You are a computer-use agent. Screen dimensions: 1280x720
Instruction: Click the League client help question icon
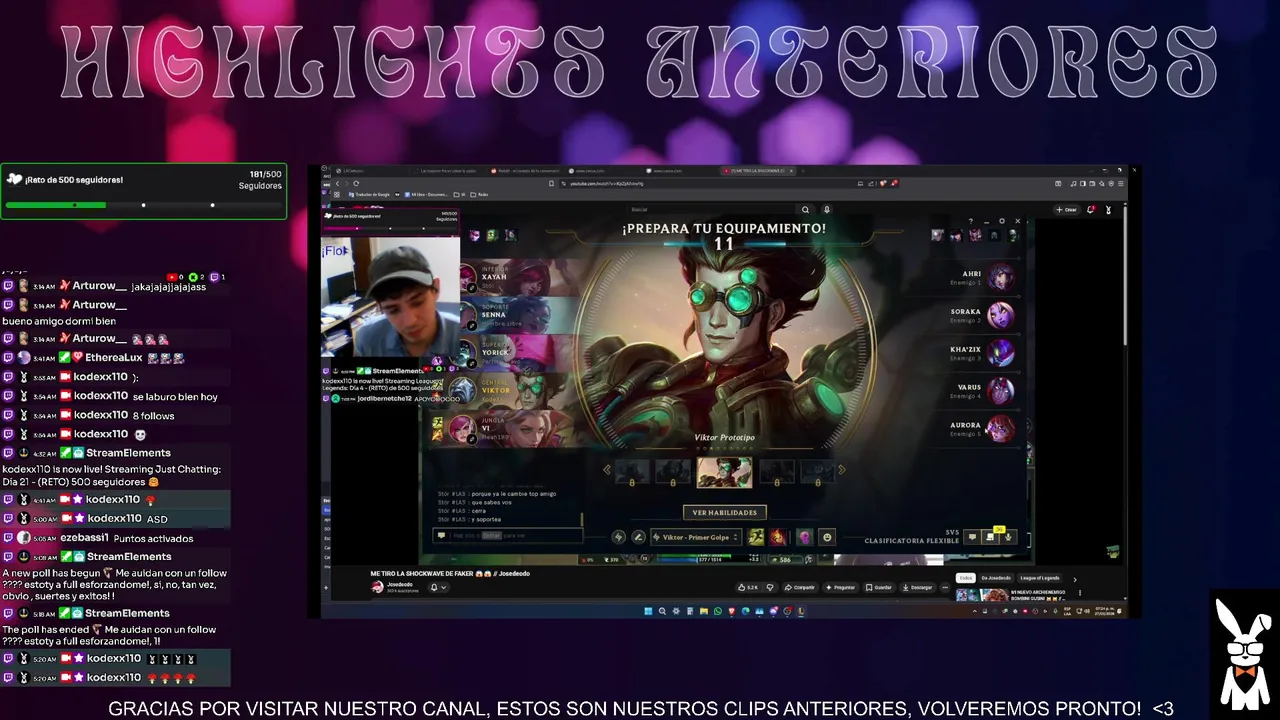click(x=971, y=221)
